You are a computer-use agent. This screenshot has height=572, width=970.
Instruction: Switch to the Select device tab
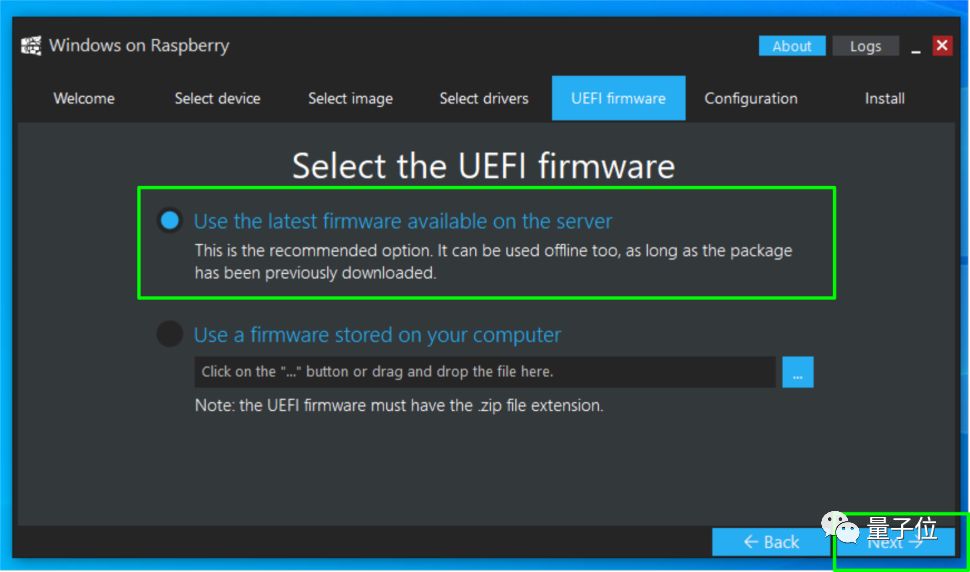click(217, 98)
